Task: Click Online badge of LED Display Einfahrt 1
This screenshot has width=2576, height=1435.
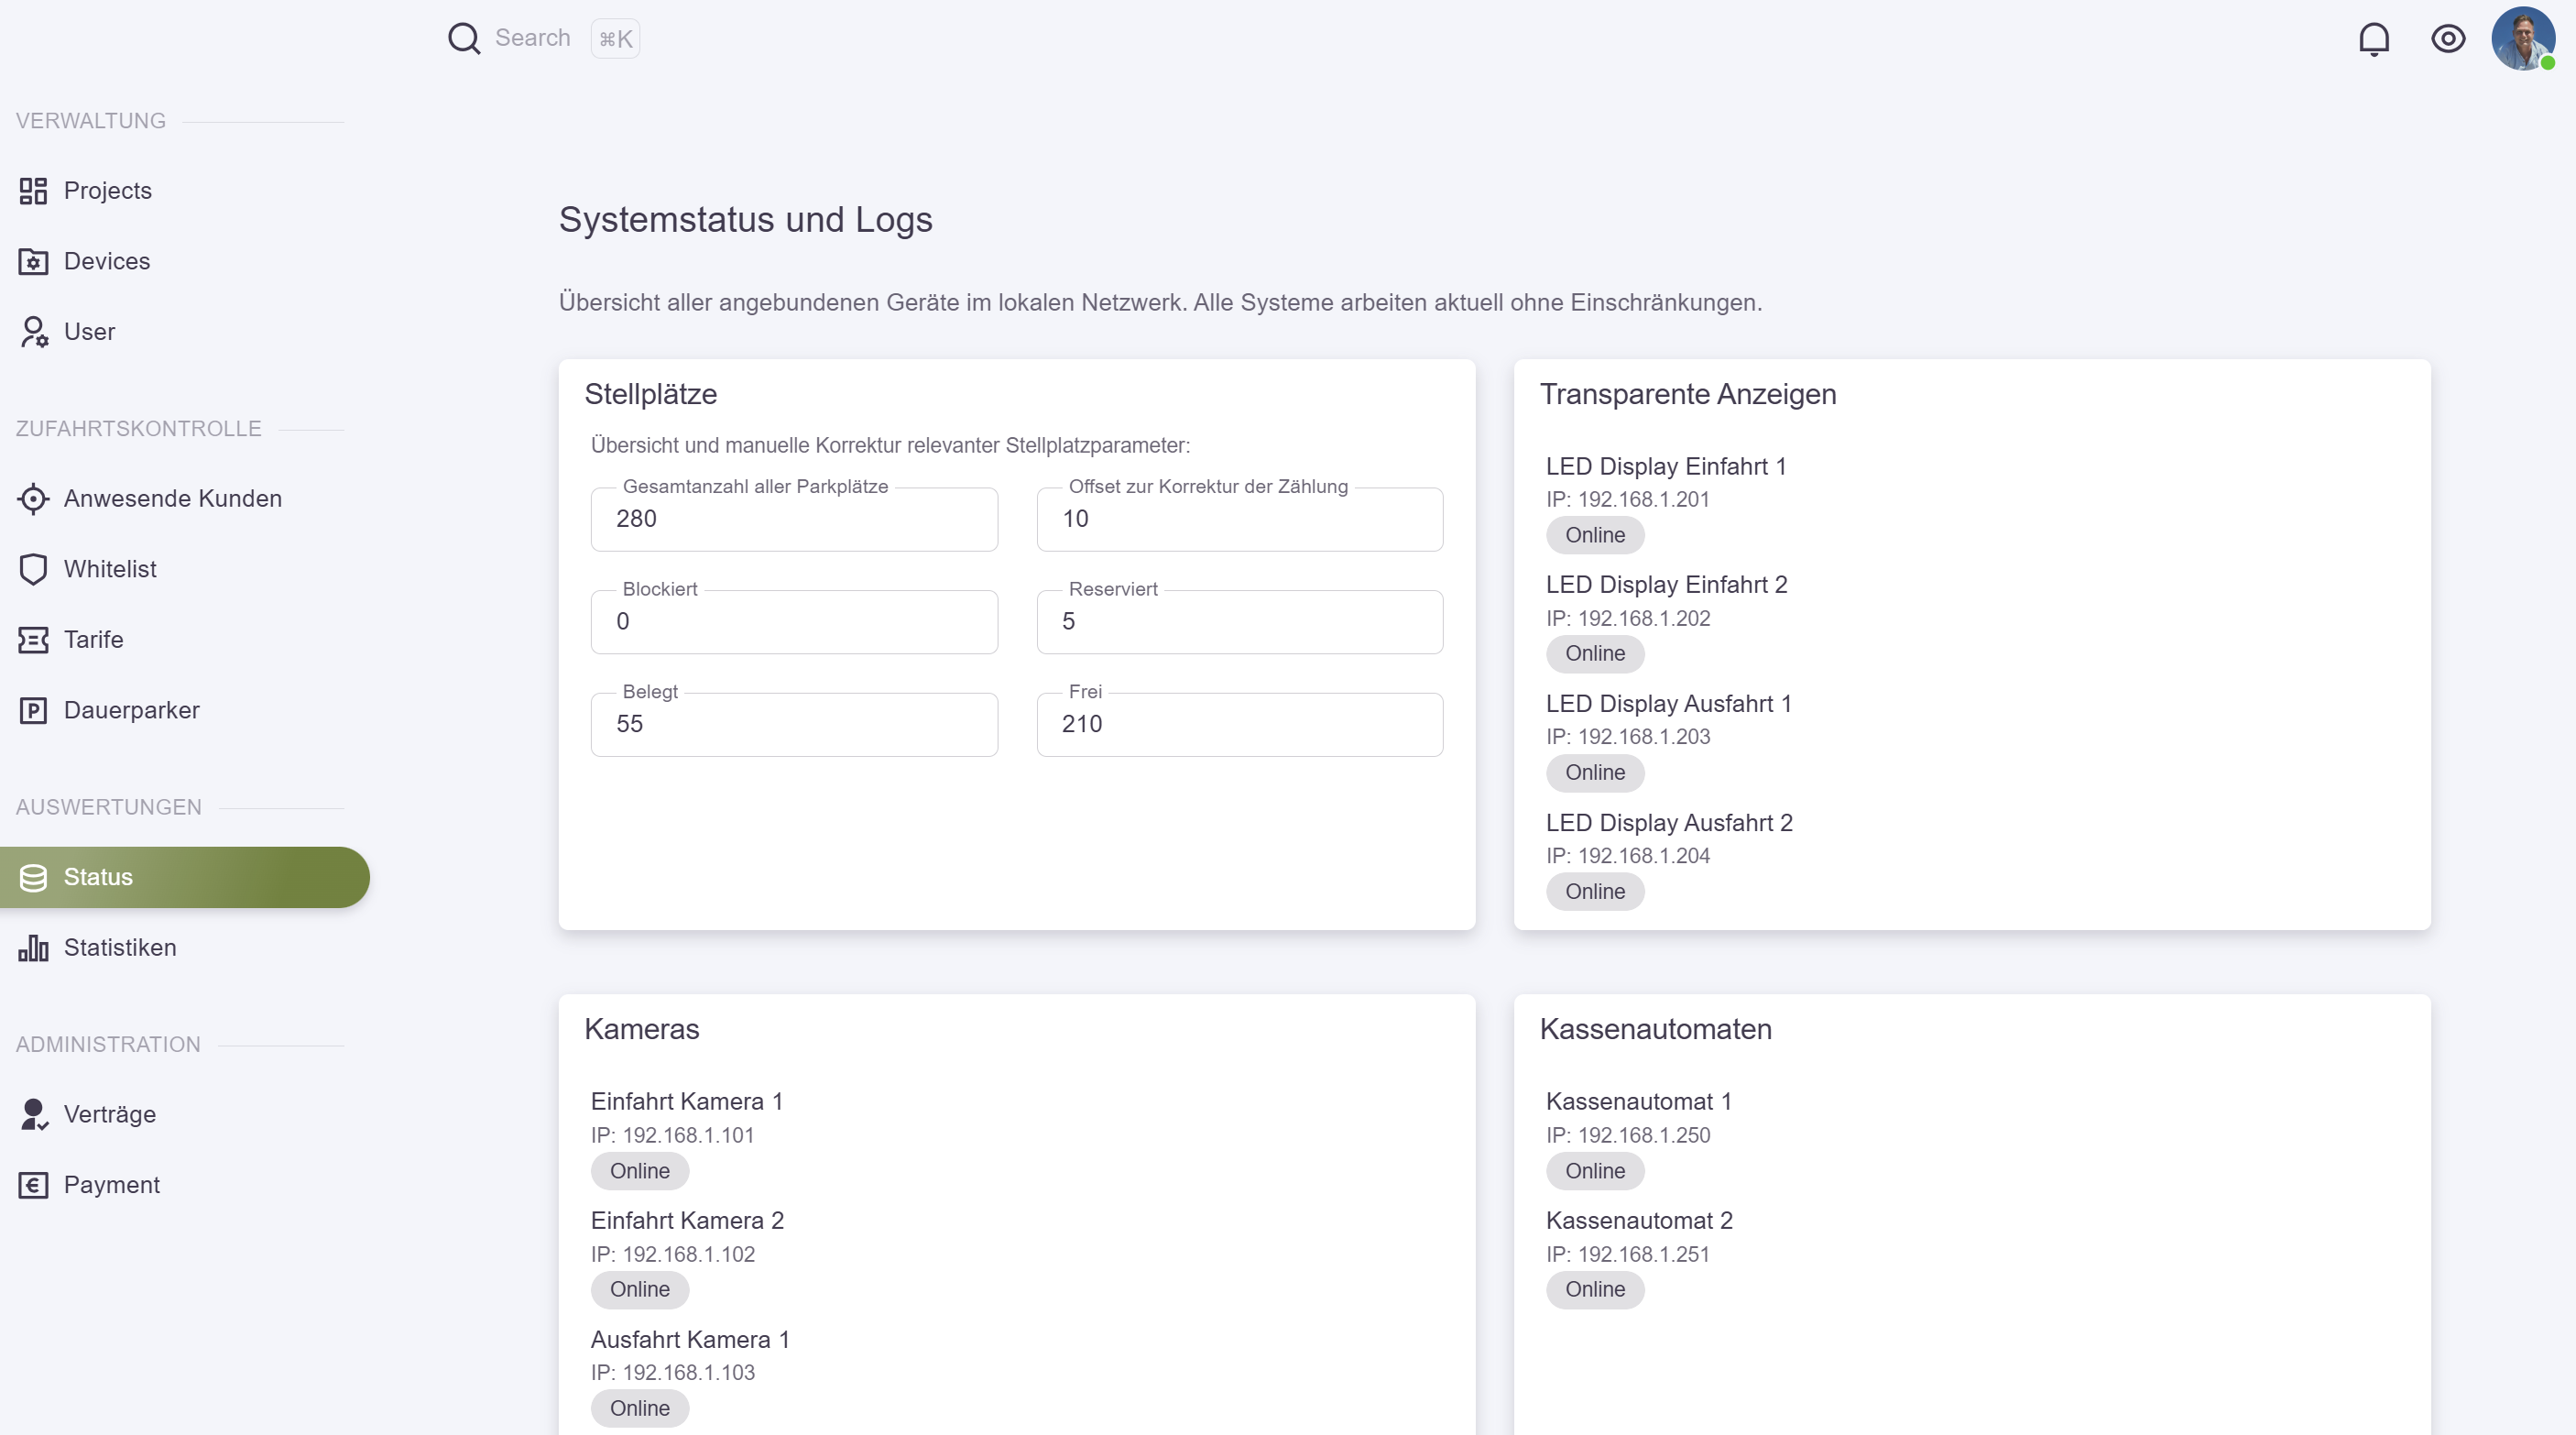Action: pos(1594,535)
